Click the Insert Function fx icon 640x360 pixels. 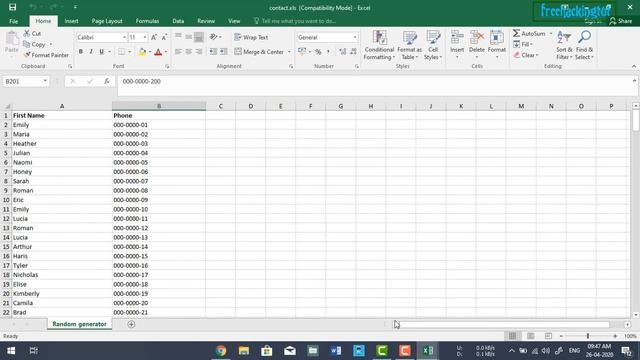(x=107, y=81)
